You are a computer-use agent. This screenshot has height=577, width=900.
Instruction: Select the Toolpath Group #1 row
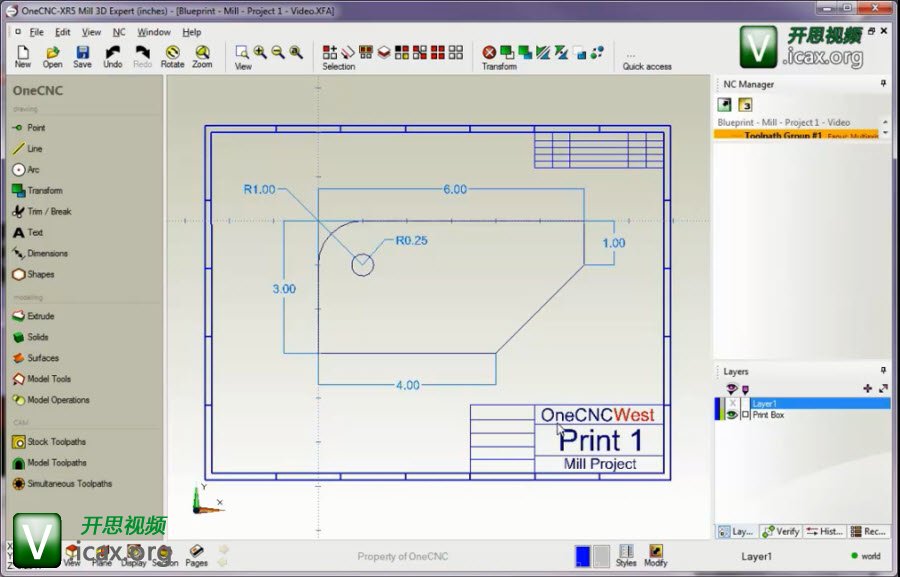[x=796, y=135]
